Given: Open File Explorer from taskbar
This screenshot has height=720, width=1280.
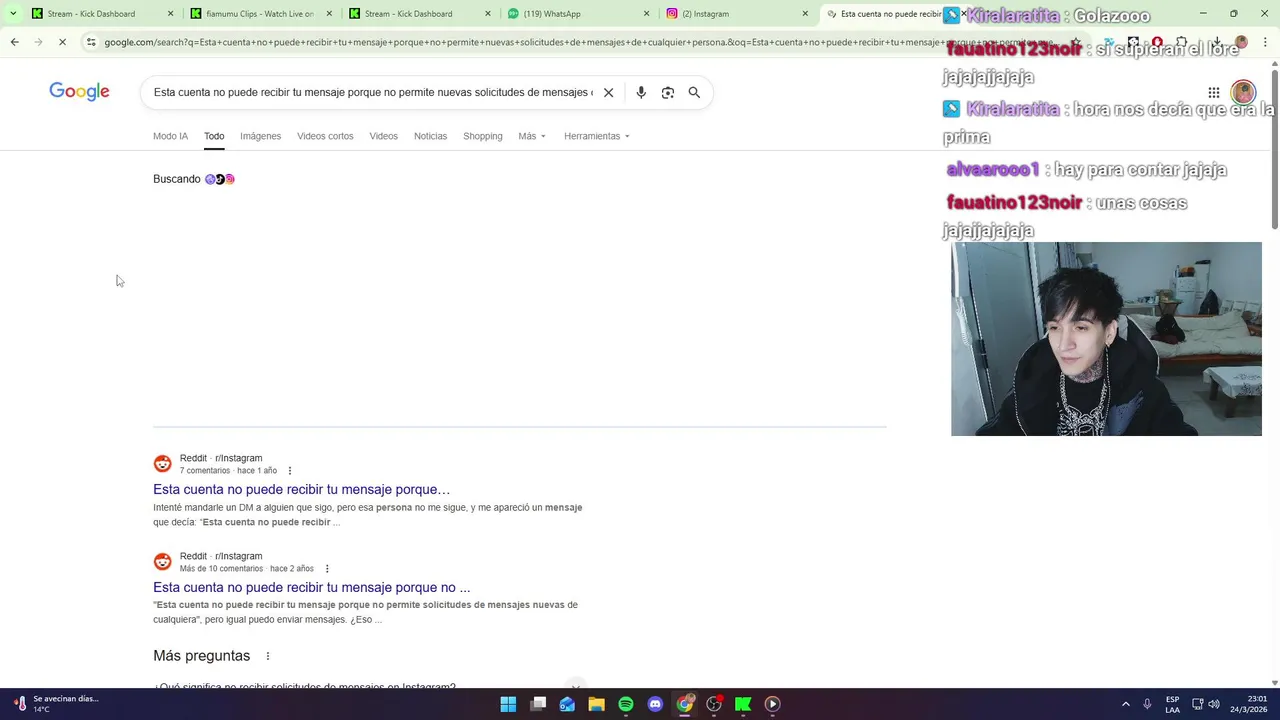Looking at the screenshot, I should pos(596,704).
